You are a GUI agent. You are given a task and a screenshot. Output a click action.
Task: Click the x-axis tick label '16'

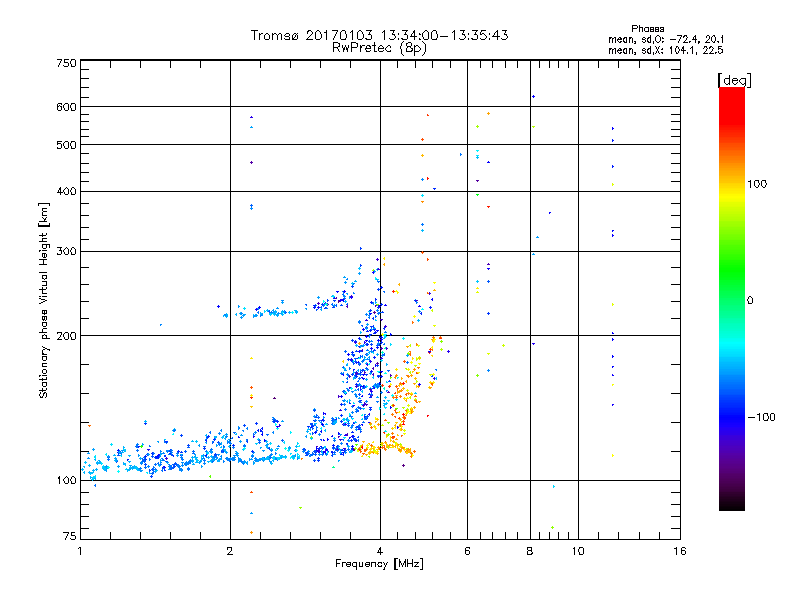coord(680,551)
